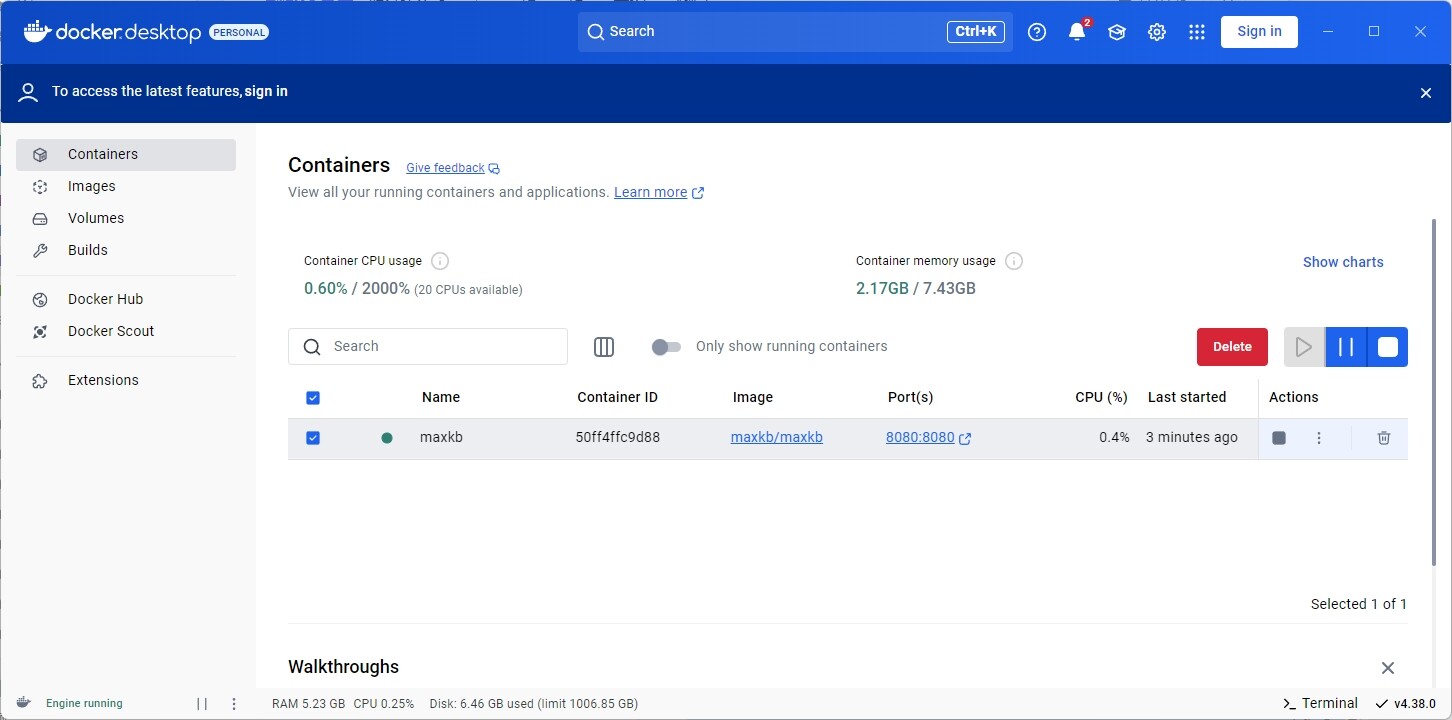
Task: Click the sign in link in the banner
Action: [266, 91]
